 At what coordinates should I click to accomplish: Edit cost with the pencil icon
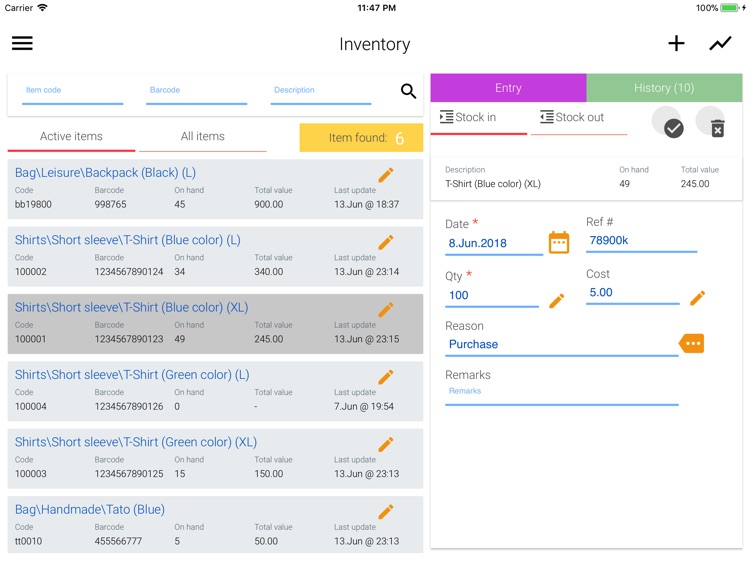pyautogui.click(x=698, y=297)
